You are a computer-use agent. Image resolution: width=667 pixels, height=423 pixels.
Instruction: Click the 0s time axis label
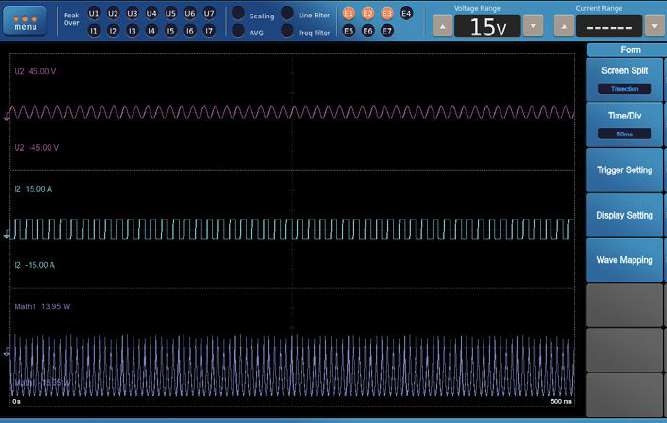tap(16, 401)
